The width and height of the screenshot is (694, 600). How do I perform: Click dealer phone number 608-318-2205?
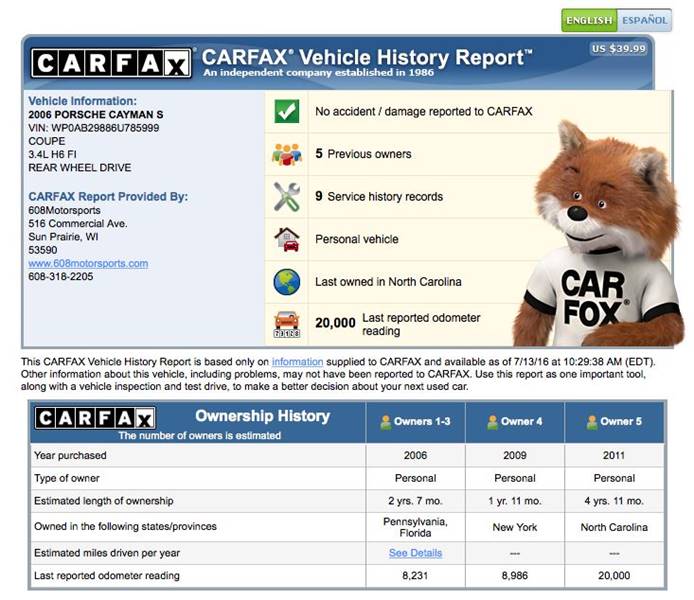pyautogui.click(x=61, y=277)
